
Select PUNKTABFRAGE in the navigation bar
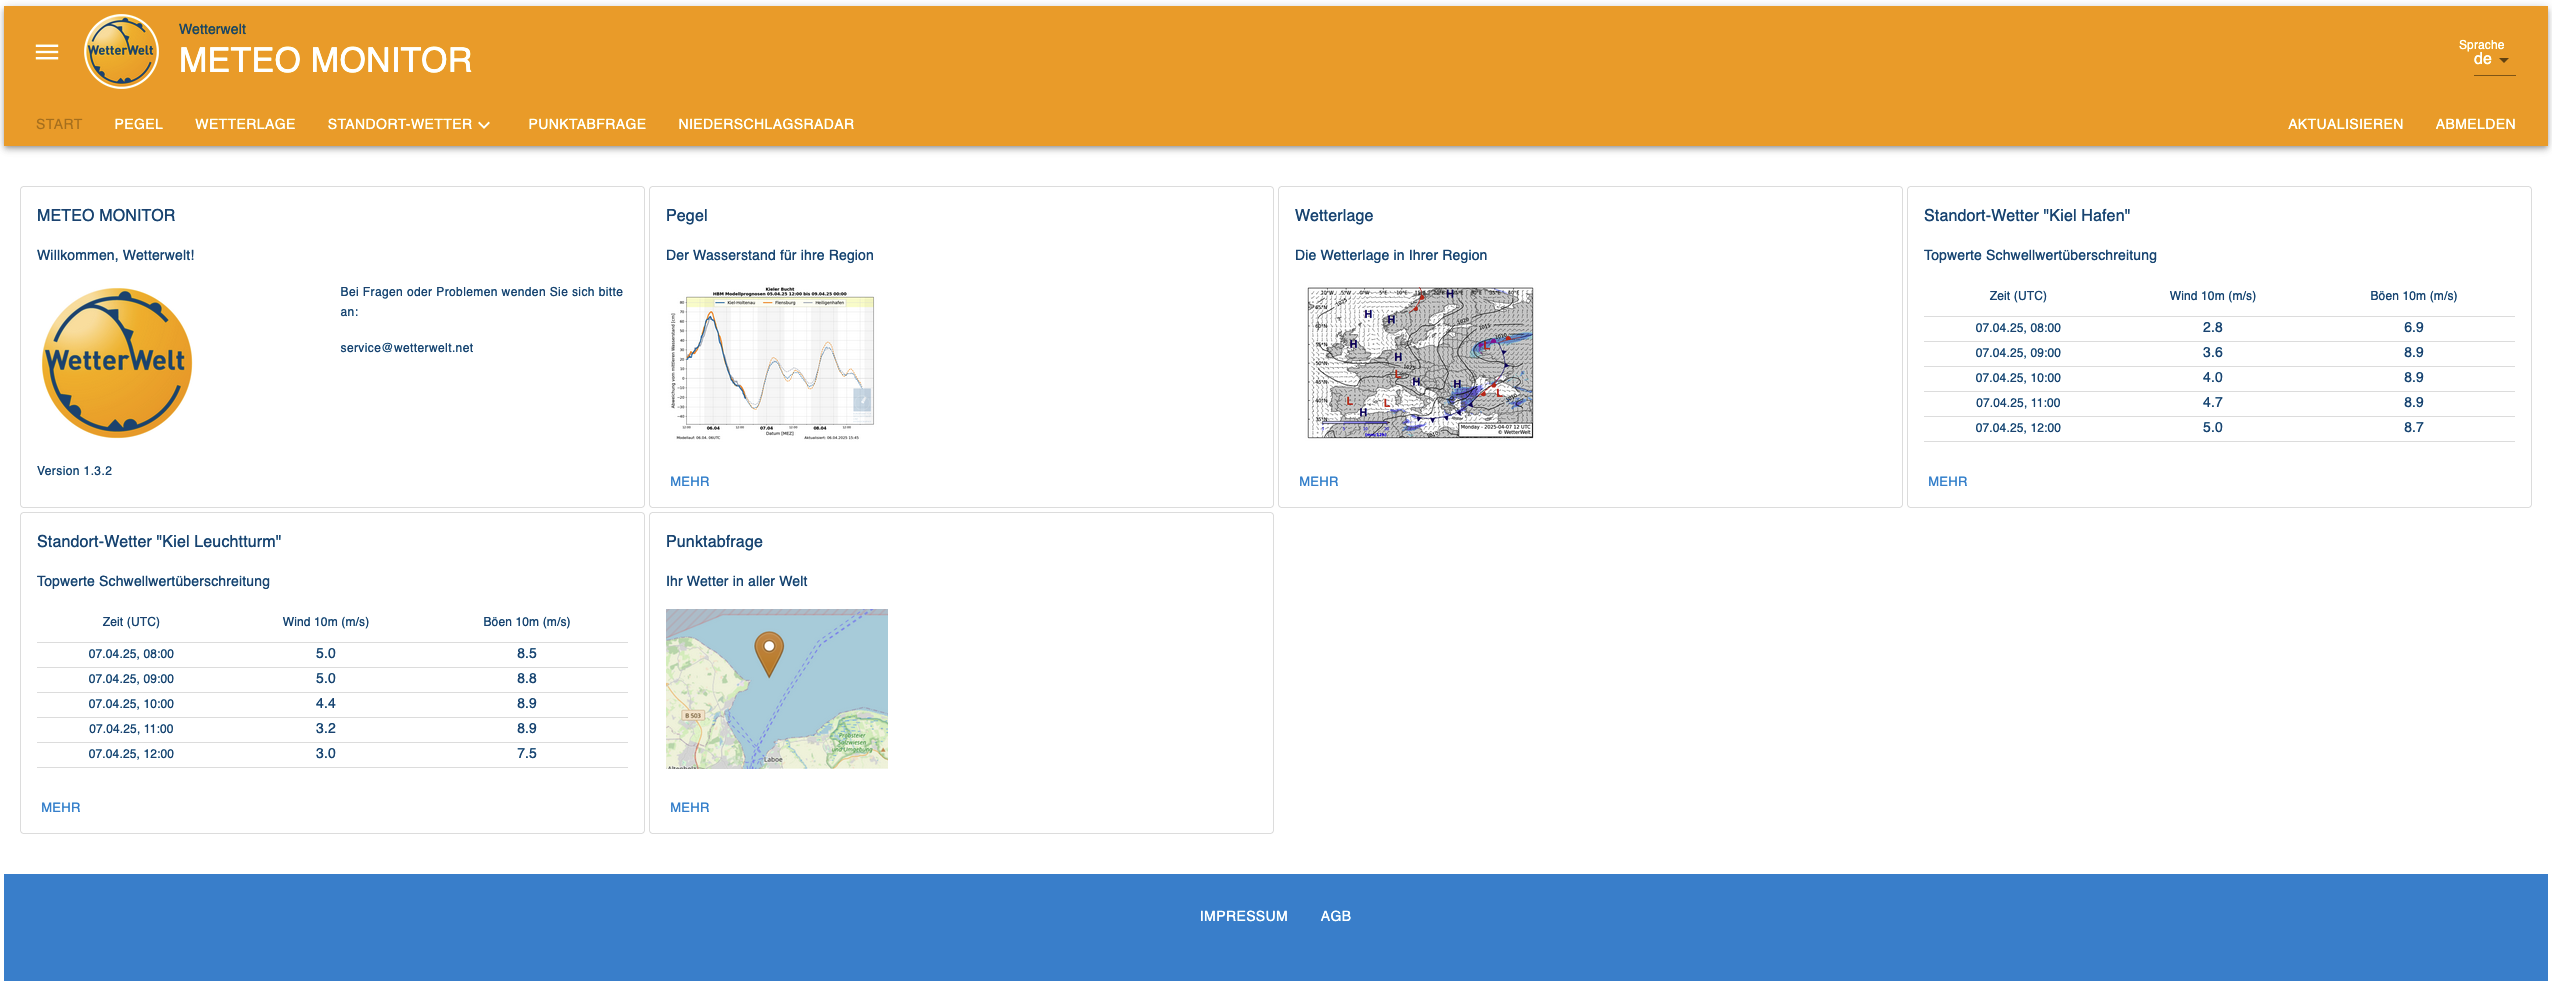(x=587, y=124)
